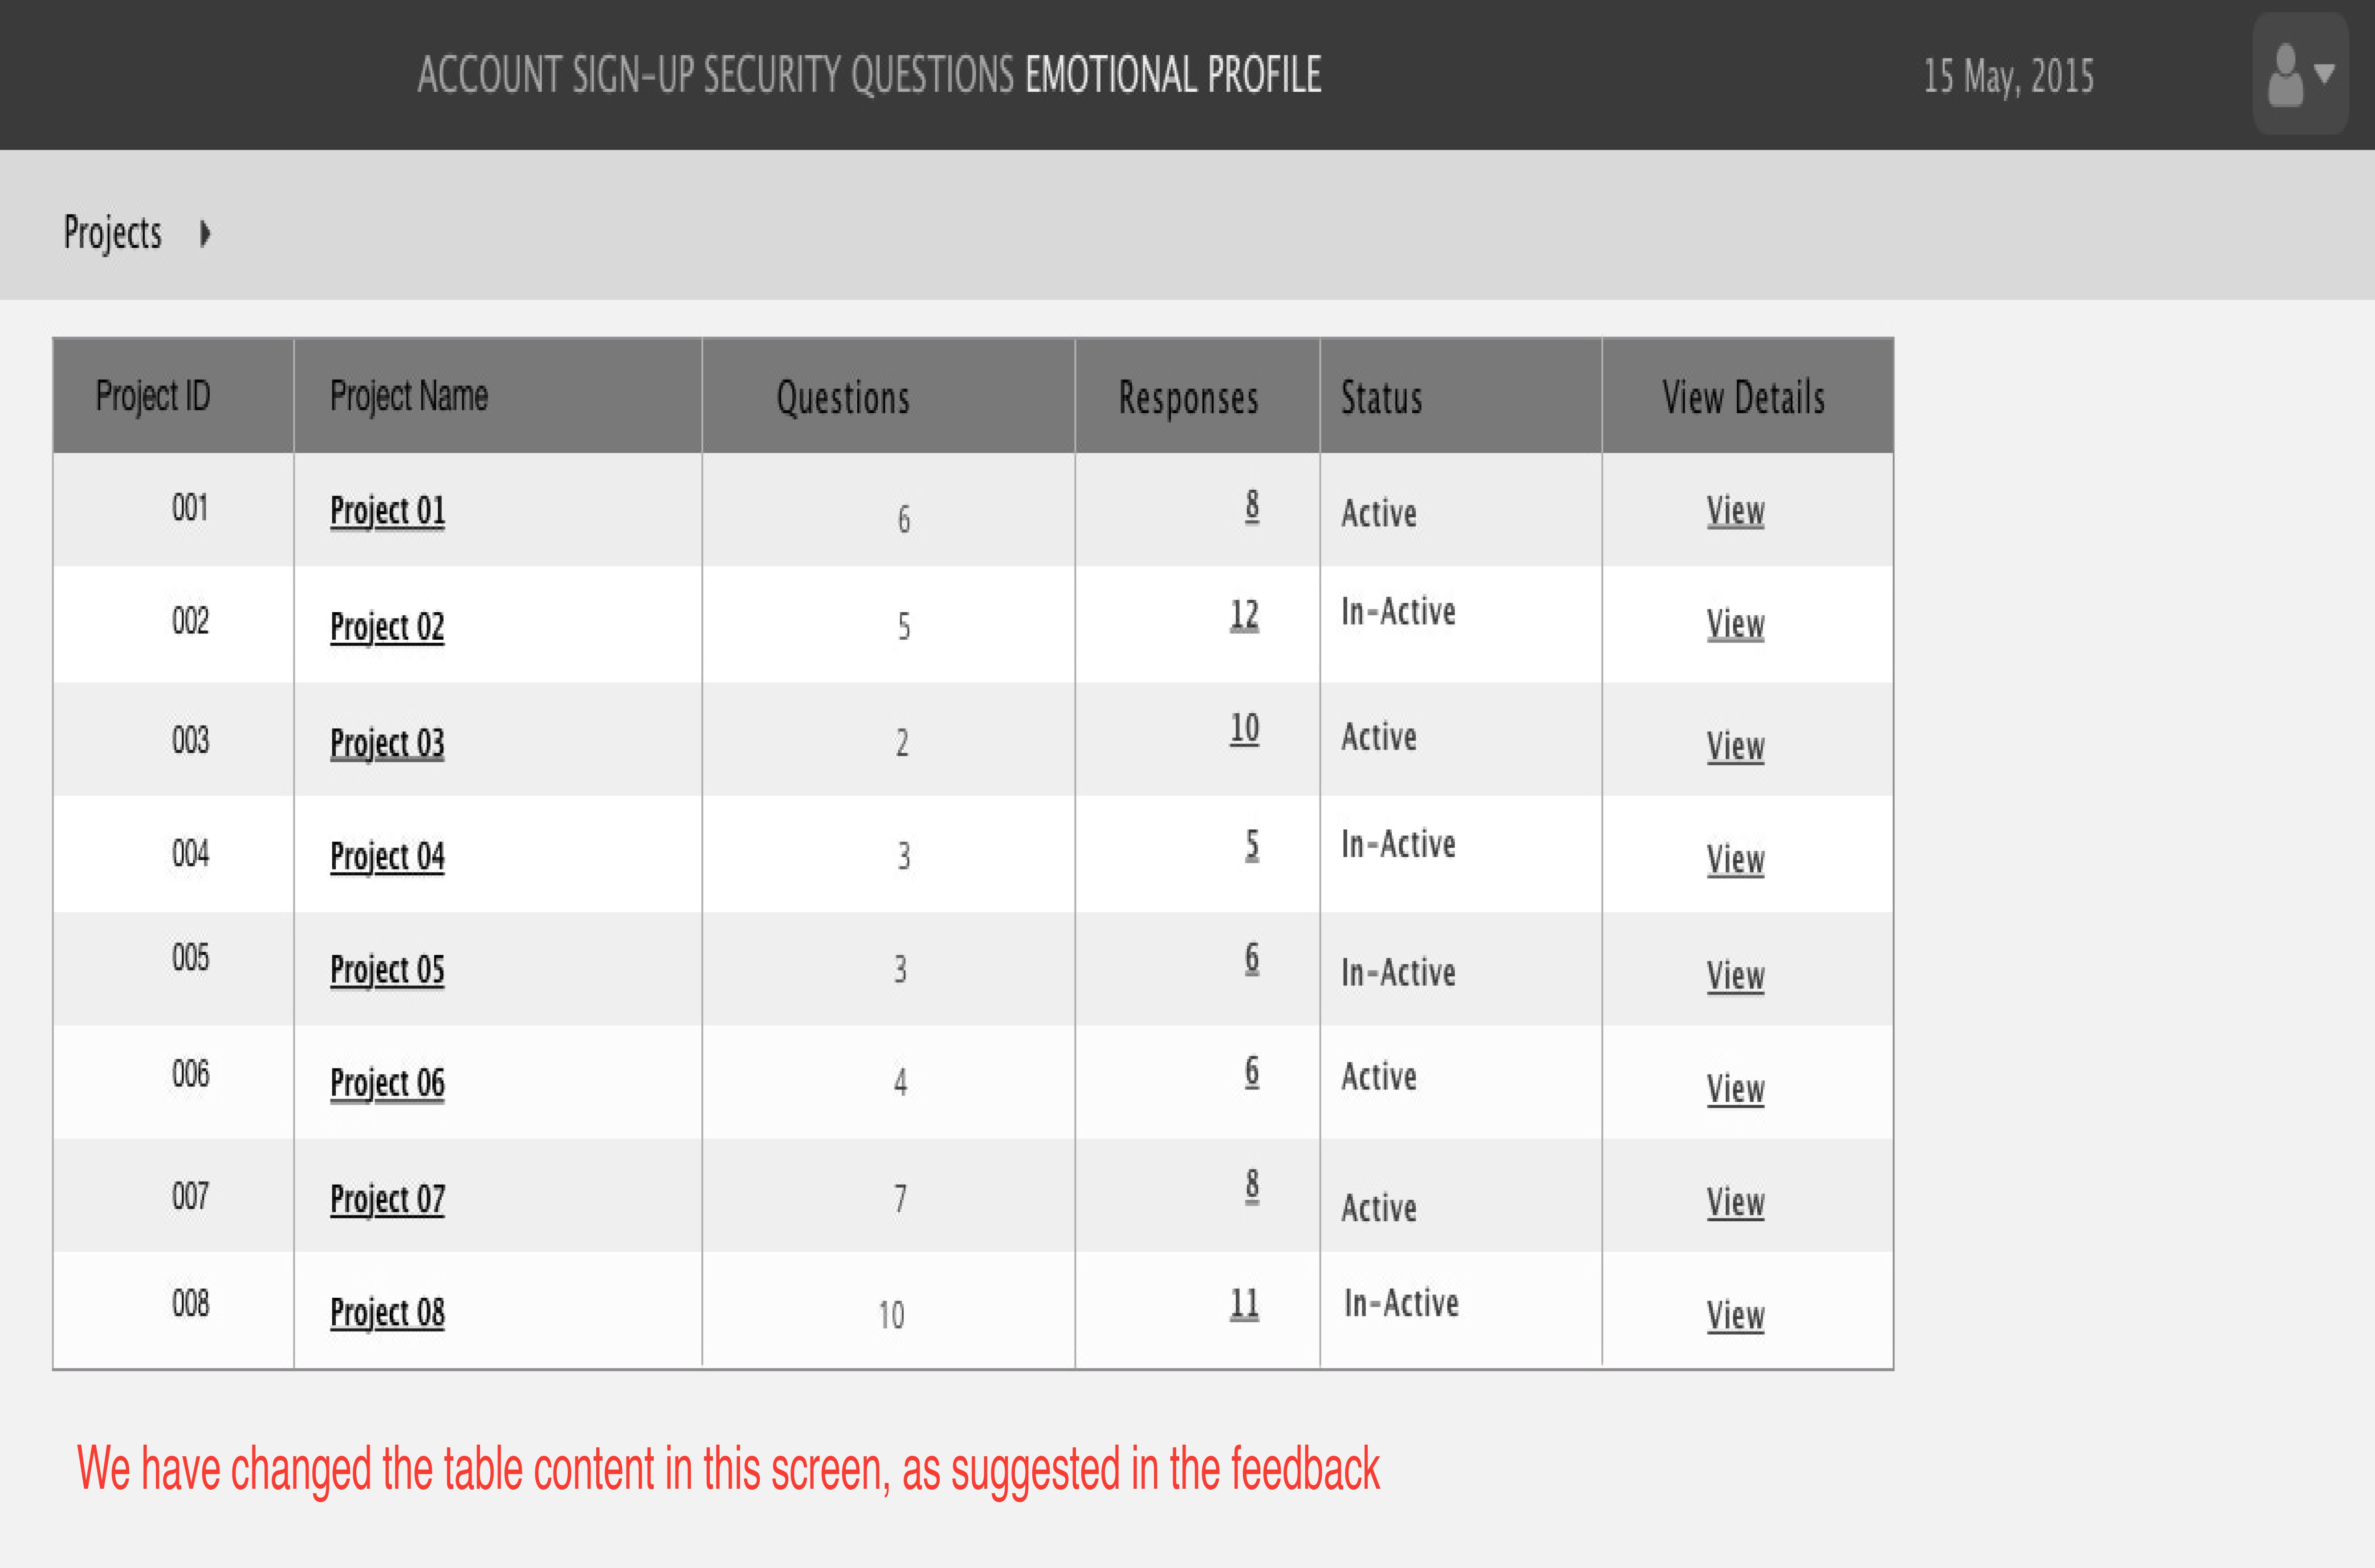Switch to Security Questions tab
The image size is (2375, 1568).
859,75
